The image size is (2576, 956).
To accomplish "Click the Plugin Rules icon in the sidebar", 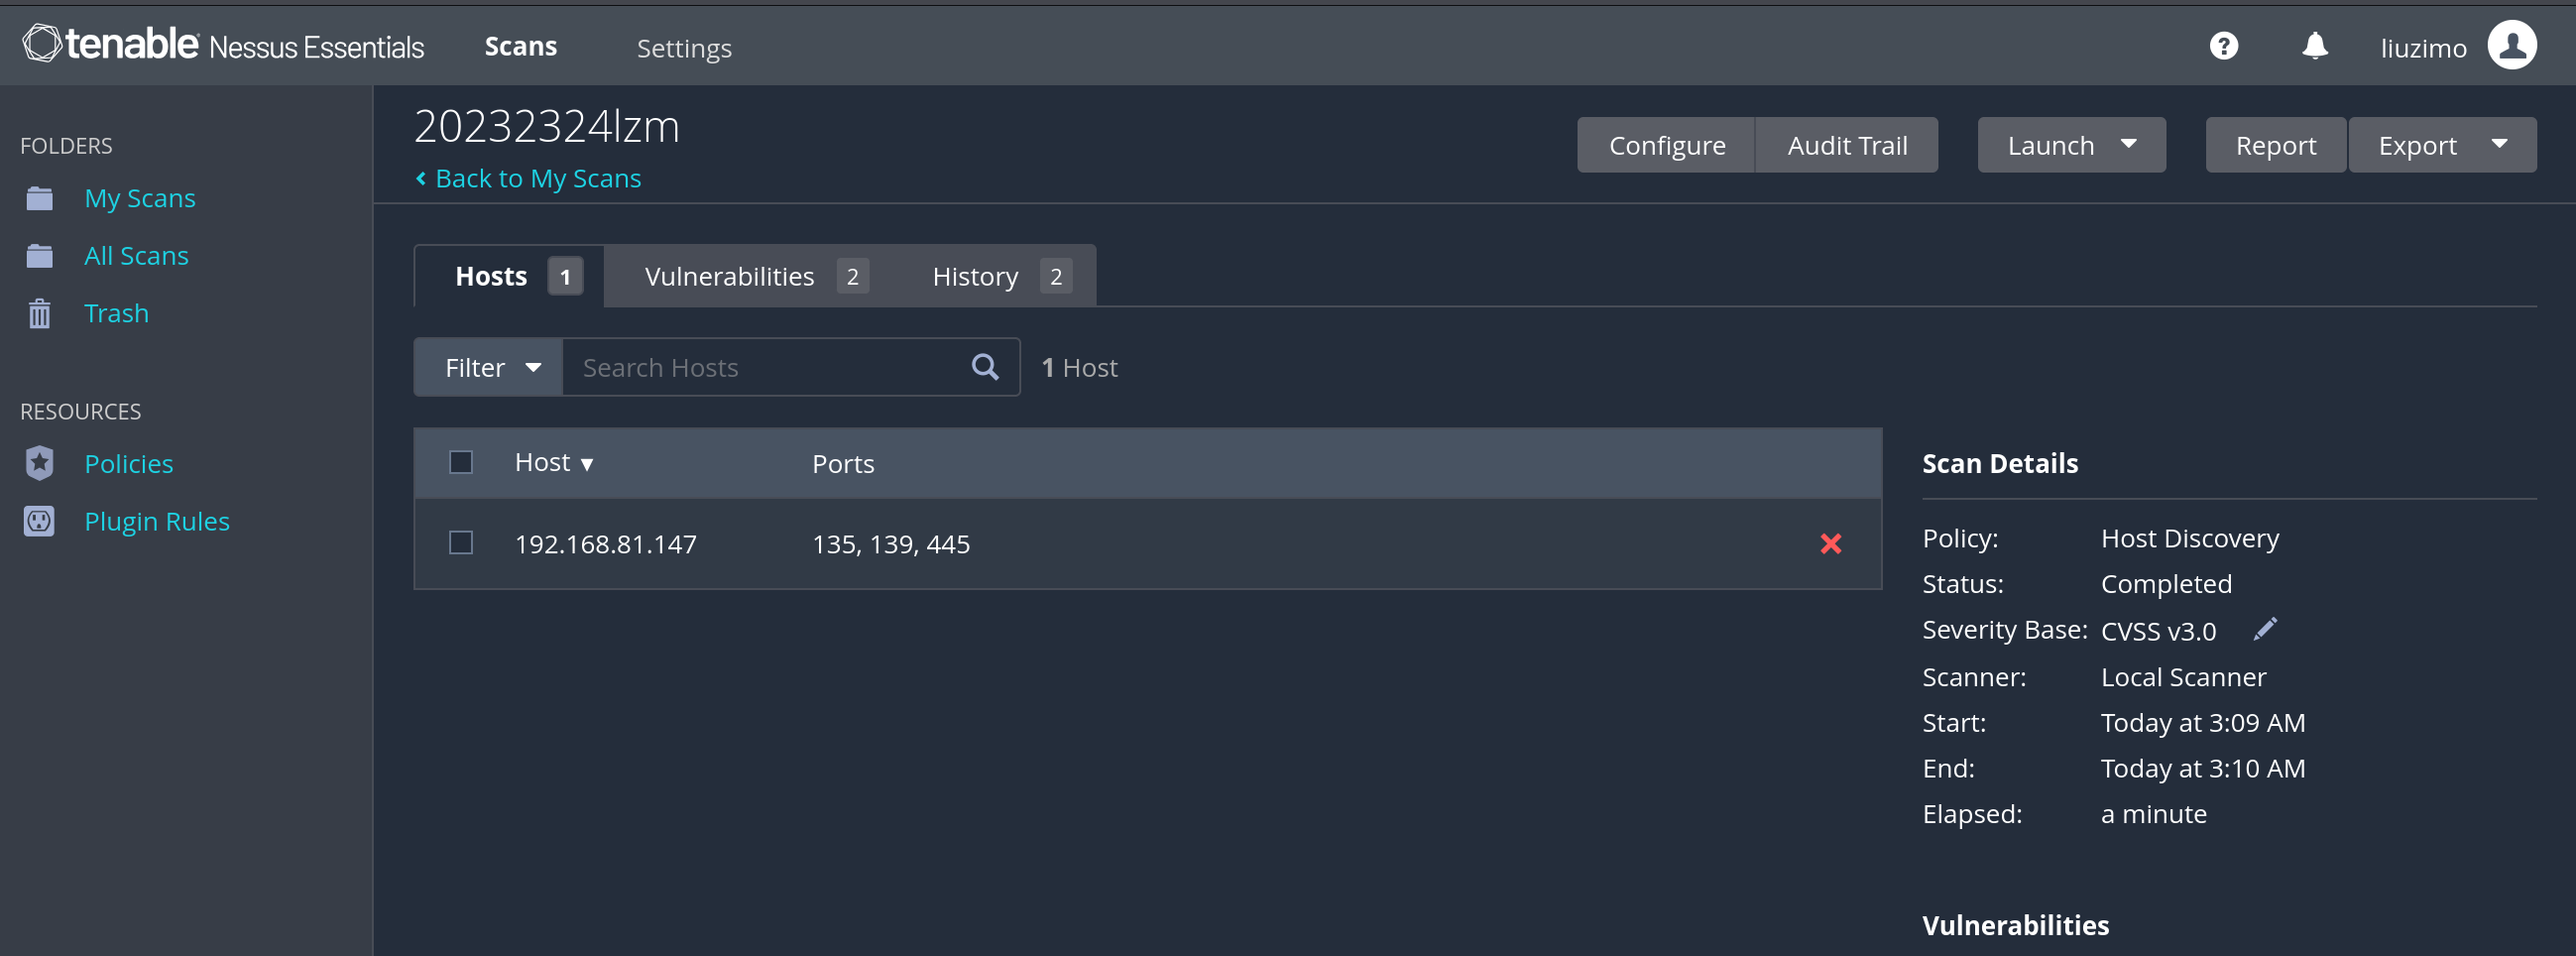I will point(40,522).
